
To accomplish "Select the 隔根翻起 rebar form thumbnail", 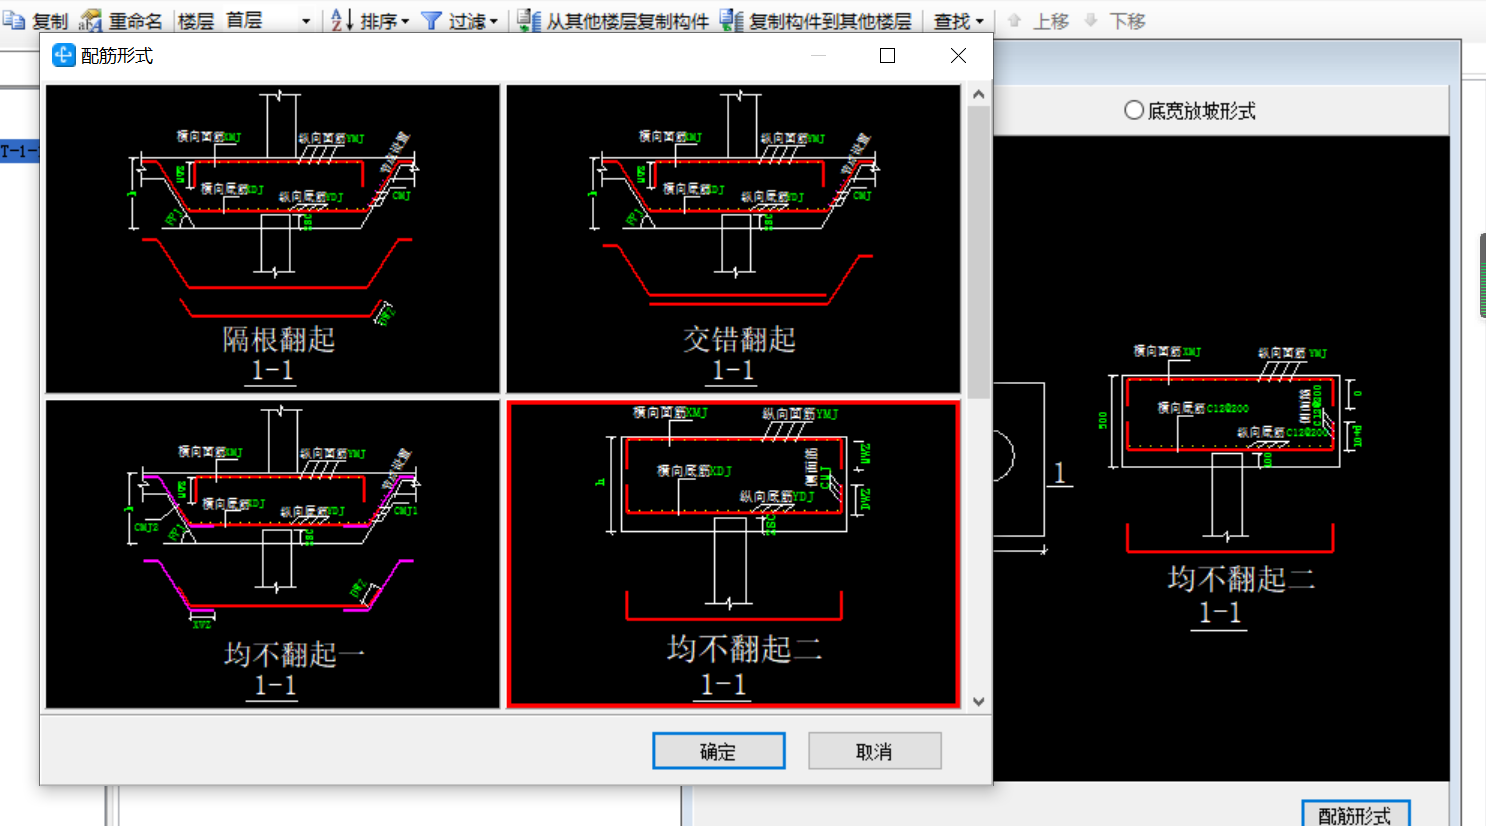I will pyautogui.click(x=273, y=239).
